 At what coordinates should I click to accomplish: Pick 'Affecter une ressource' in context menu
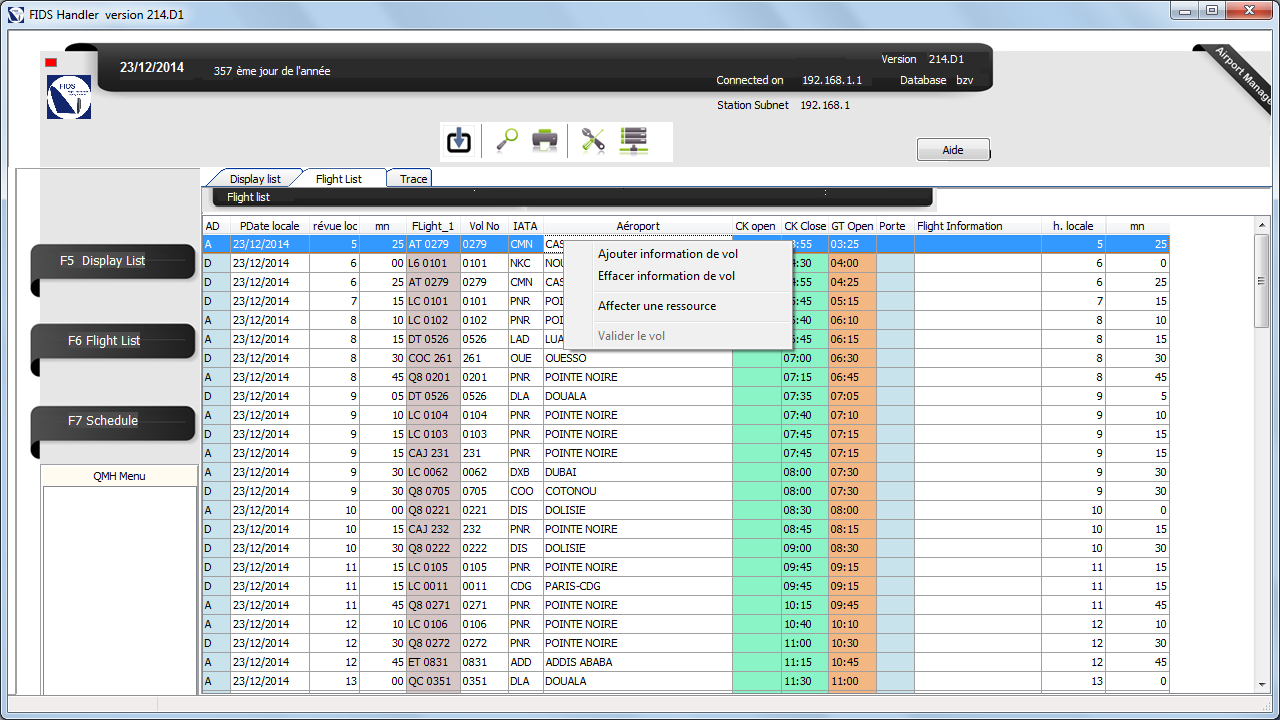pyautogui.click(x=656, y=306)
